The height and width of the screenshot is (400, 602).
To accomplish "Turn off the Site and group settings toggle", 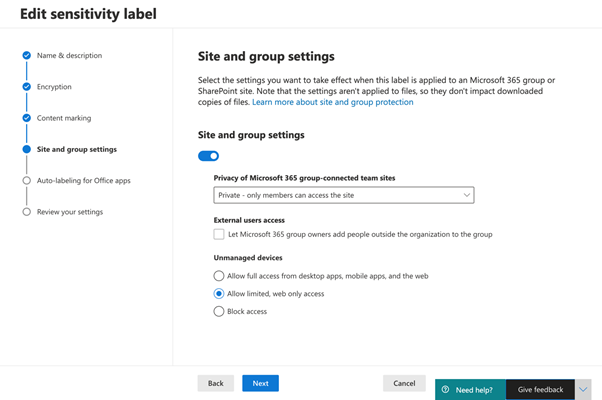I will point(208,156).
